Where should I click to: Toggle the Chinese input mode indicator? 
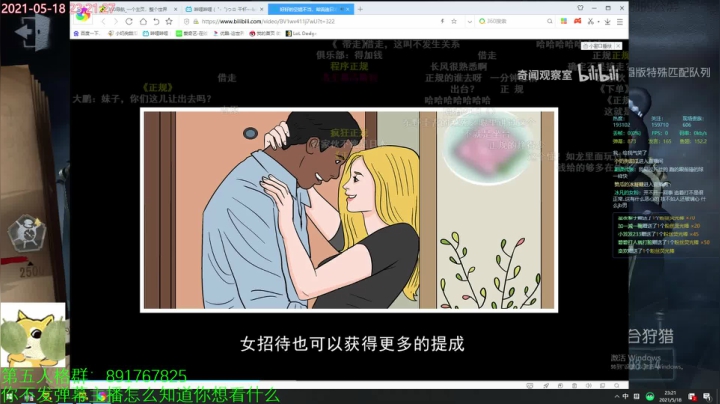(x=626, y=396)
